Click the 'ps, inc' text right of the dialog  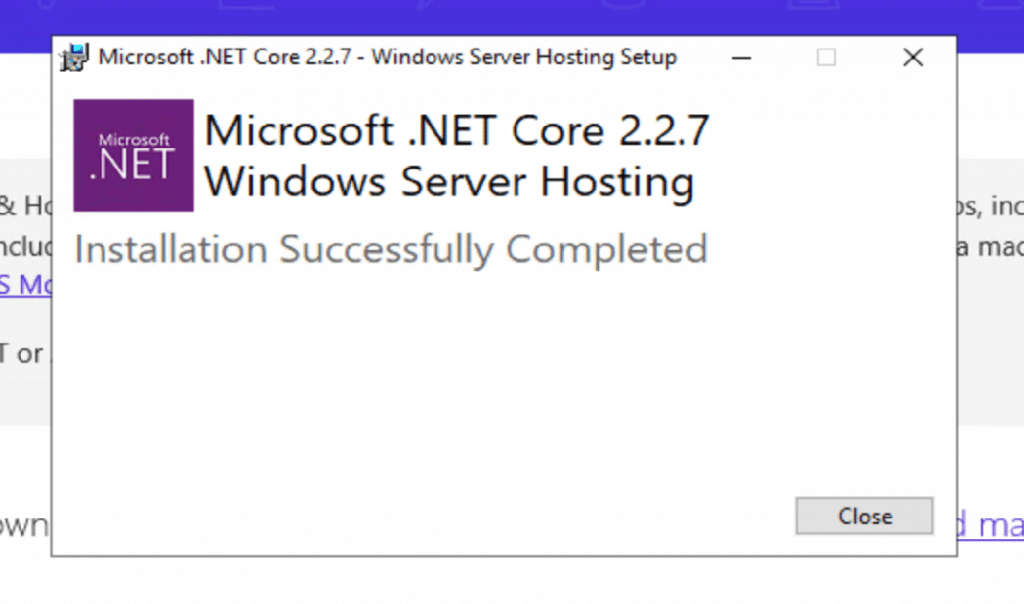point(991,206)
